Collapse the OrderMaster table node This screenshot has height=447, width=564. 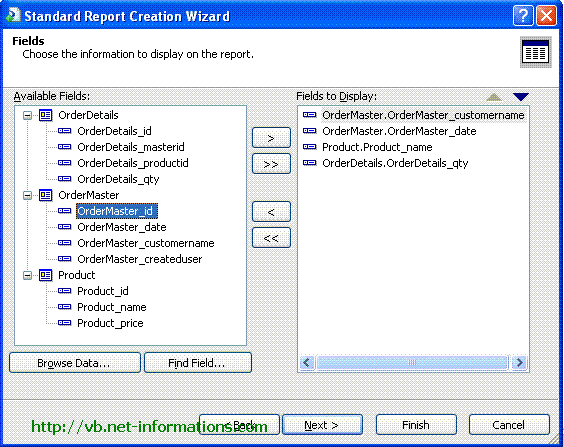pyautogui.click(x=27, y=195)
